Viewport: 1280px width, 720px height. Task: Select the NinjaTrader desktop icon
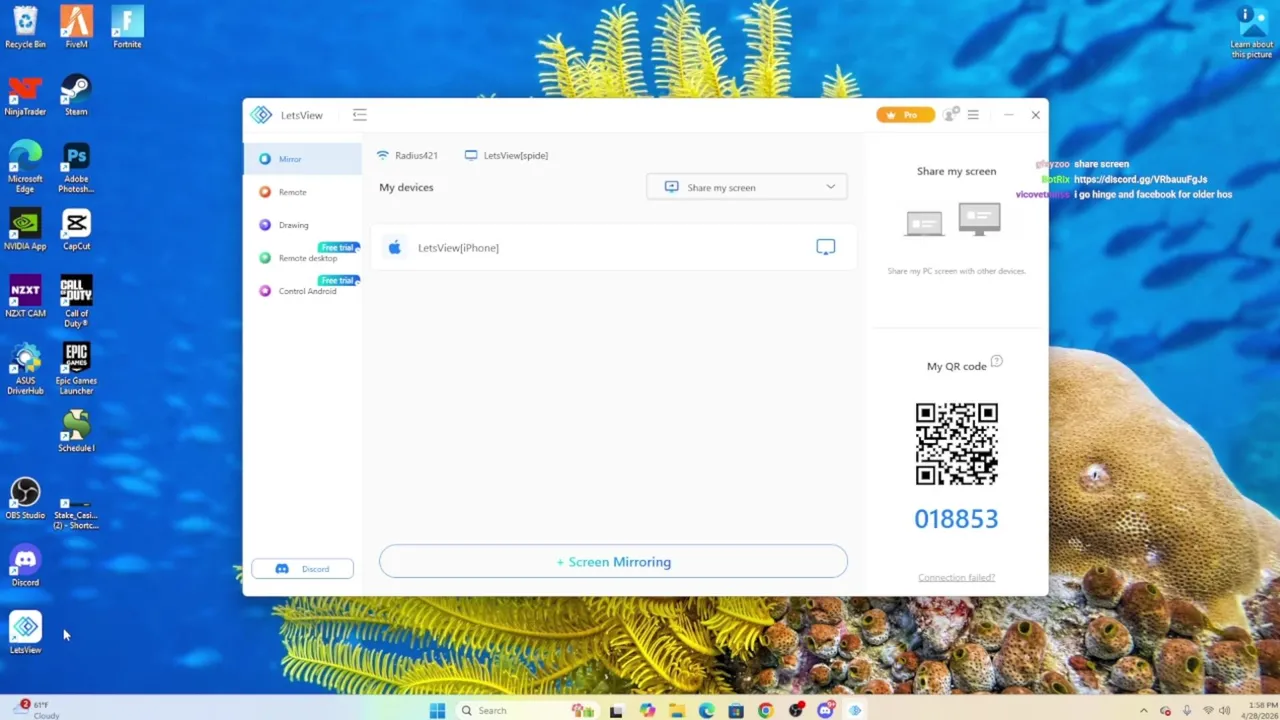25,95
